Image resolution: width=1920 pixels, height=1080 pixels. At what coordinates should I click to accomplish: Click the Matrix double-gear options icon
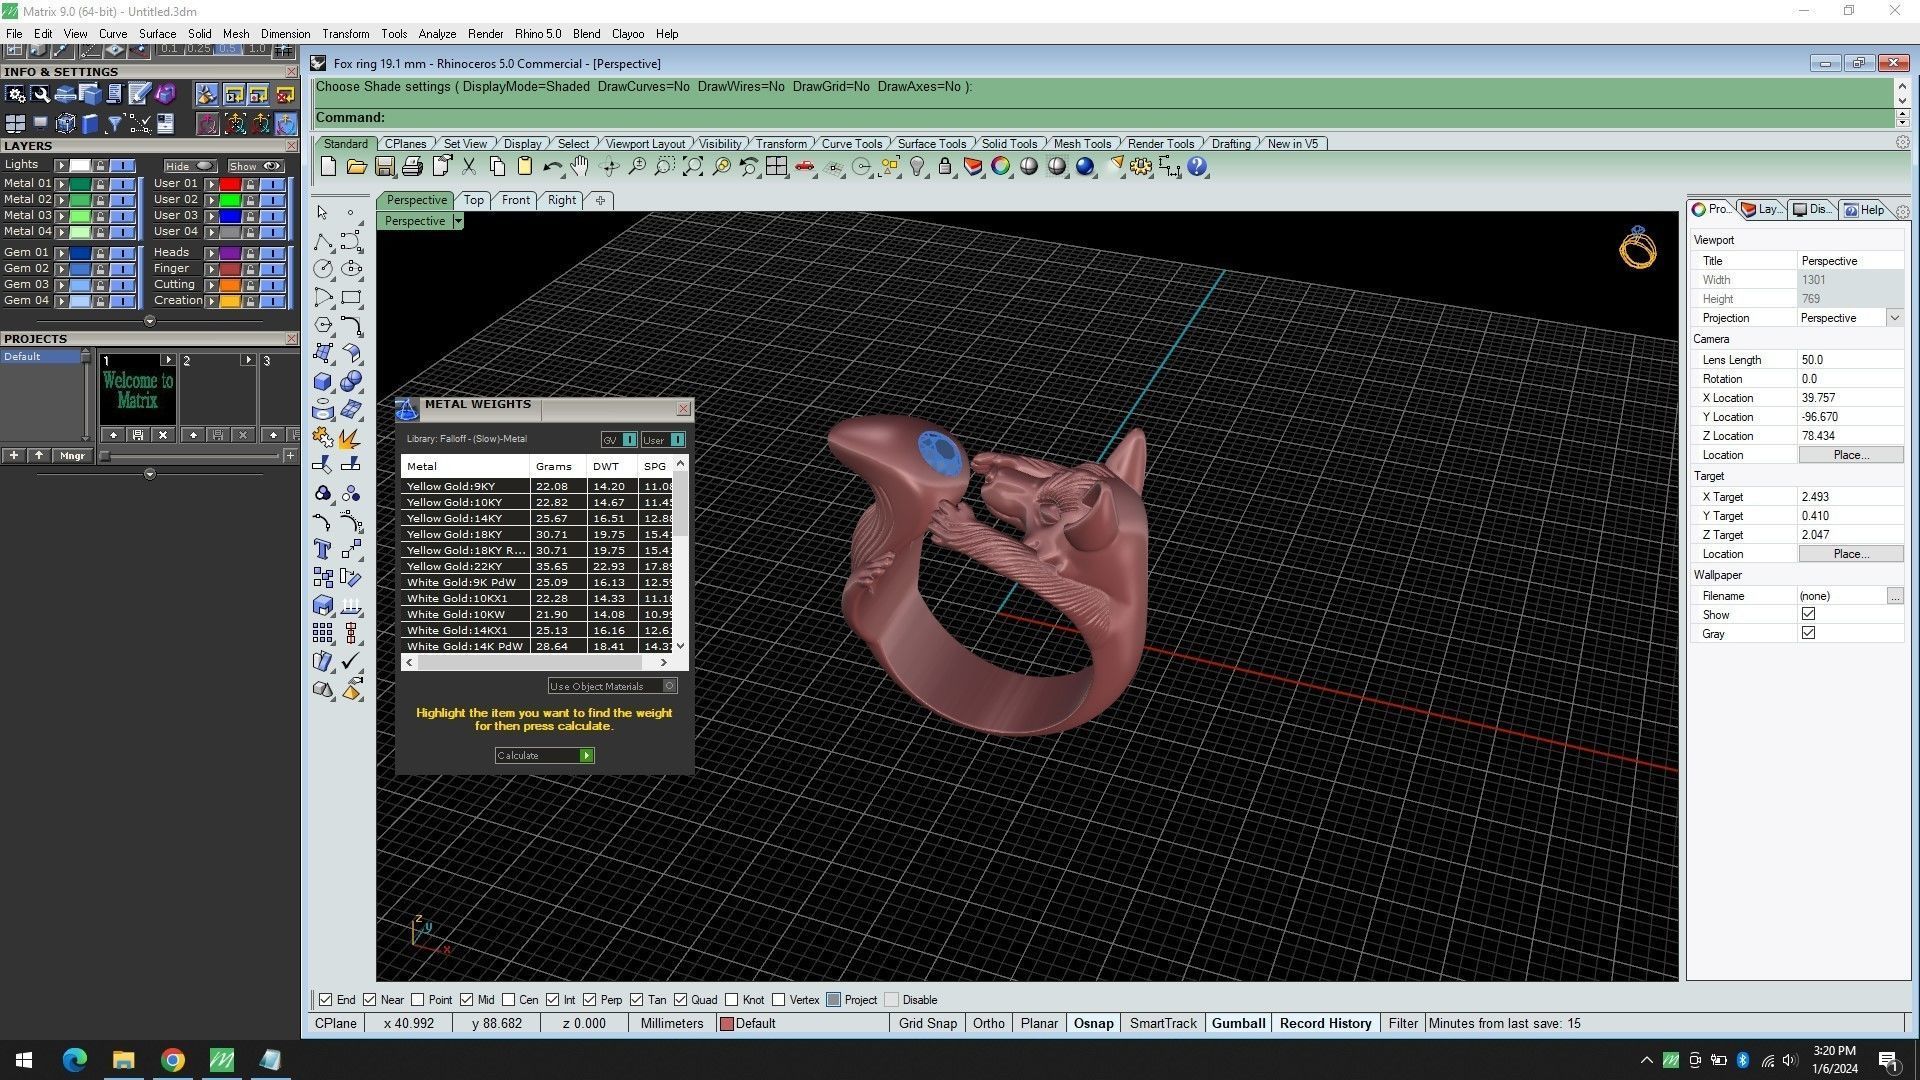pyautogui.click(x=15, y=94)
